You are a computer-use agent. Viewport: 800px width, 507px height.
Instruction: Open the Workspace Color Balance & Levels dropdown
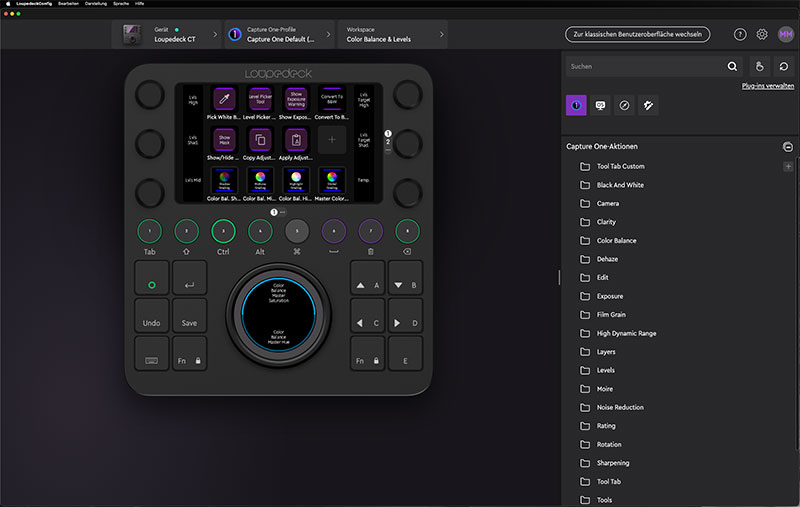(x=392, y=35)
